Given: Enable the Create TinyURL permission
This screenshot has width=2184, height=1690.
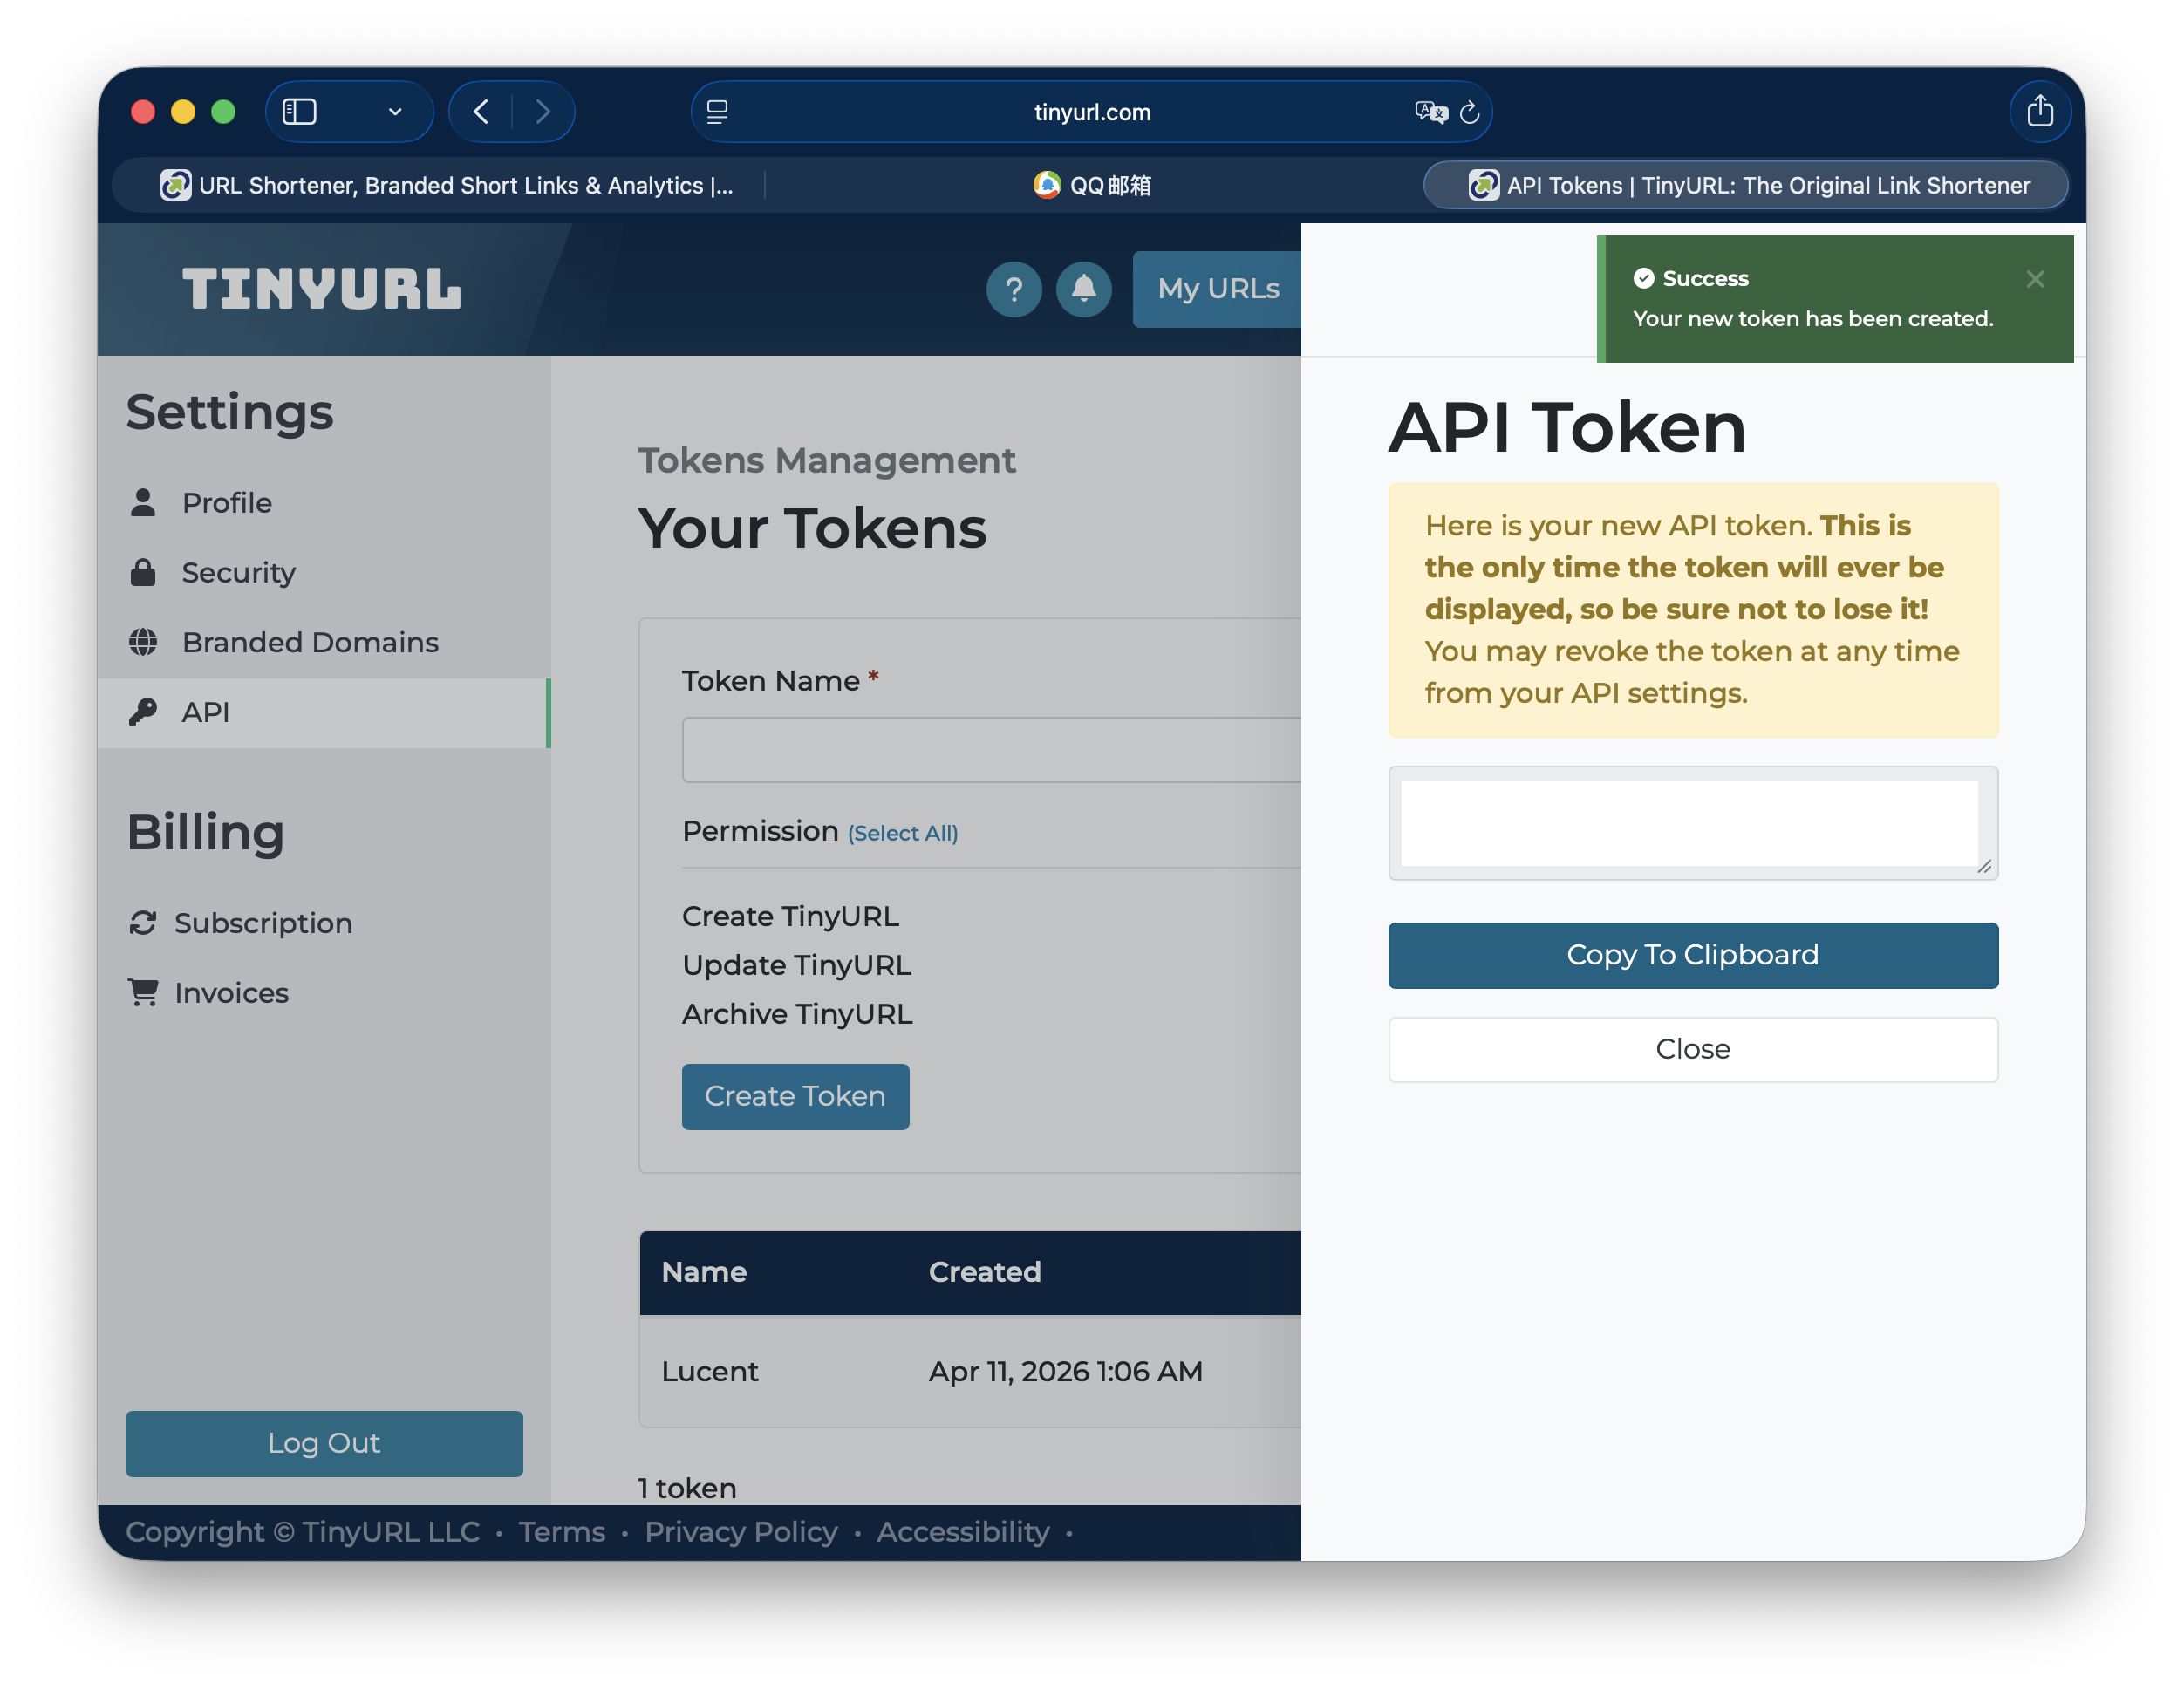Looking at the screenshot, I should tap(790, 915).
